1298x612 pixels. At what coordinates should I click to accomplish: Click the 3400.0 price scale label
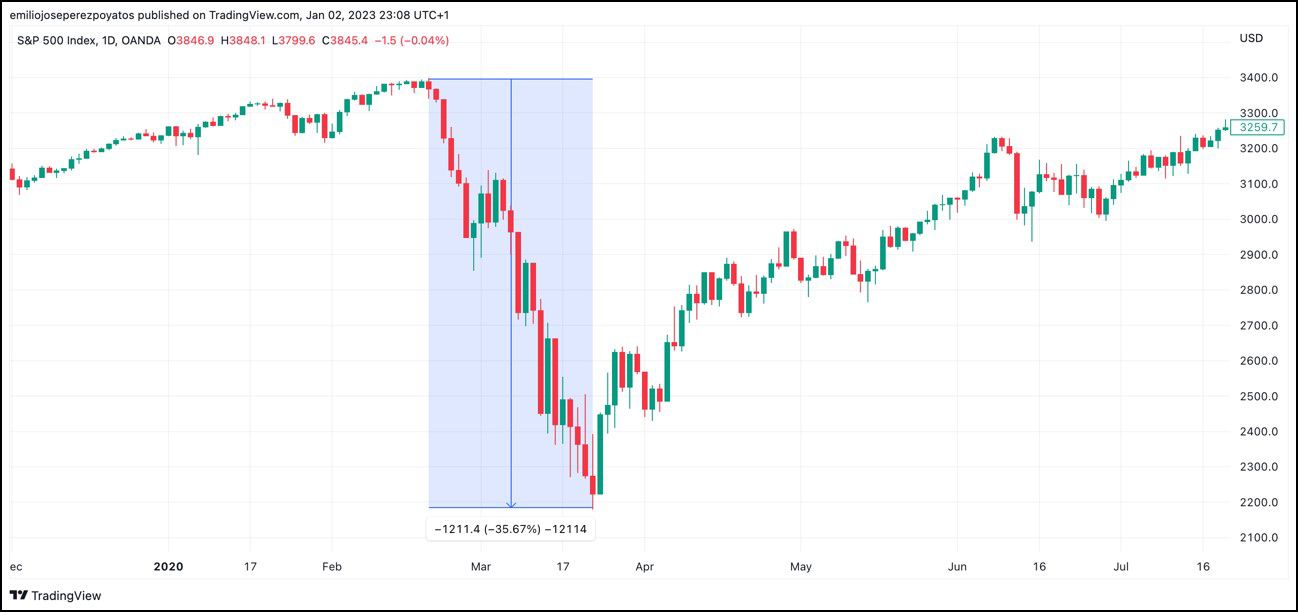(x=1258, y=78)
